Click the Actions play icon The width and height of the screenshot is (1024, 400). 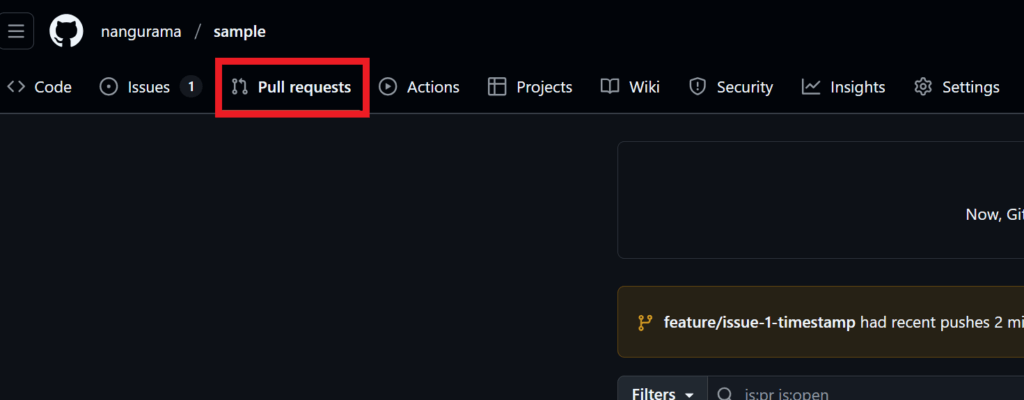tap(388, 87)
